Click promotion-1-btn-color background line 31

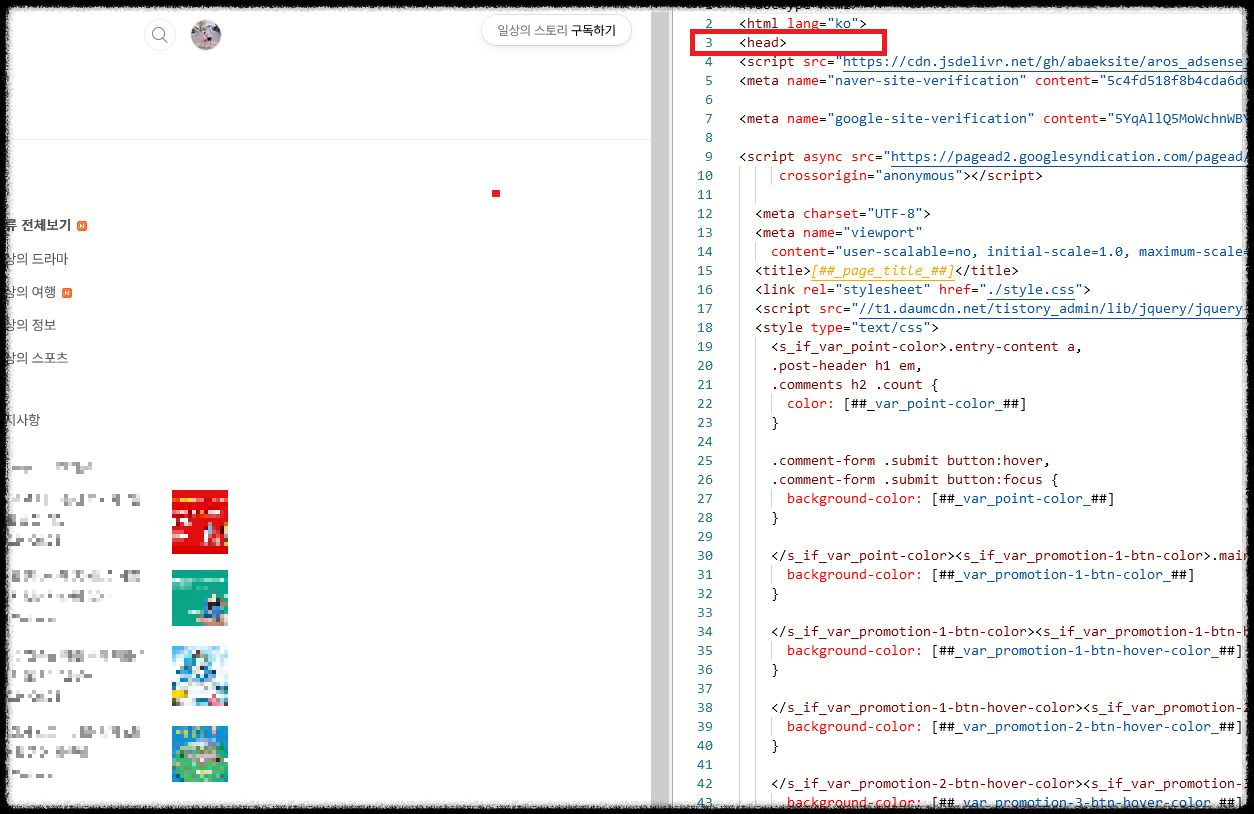[x=991, y=575]
